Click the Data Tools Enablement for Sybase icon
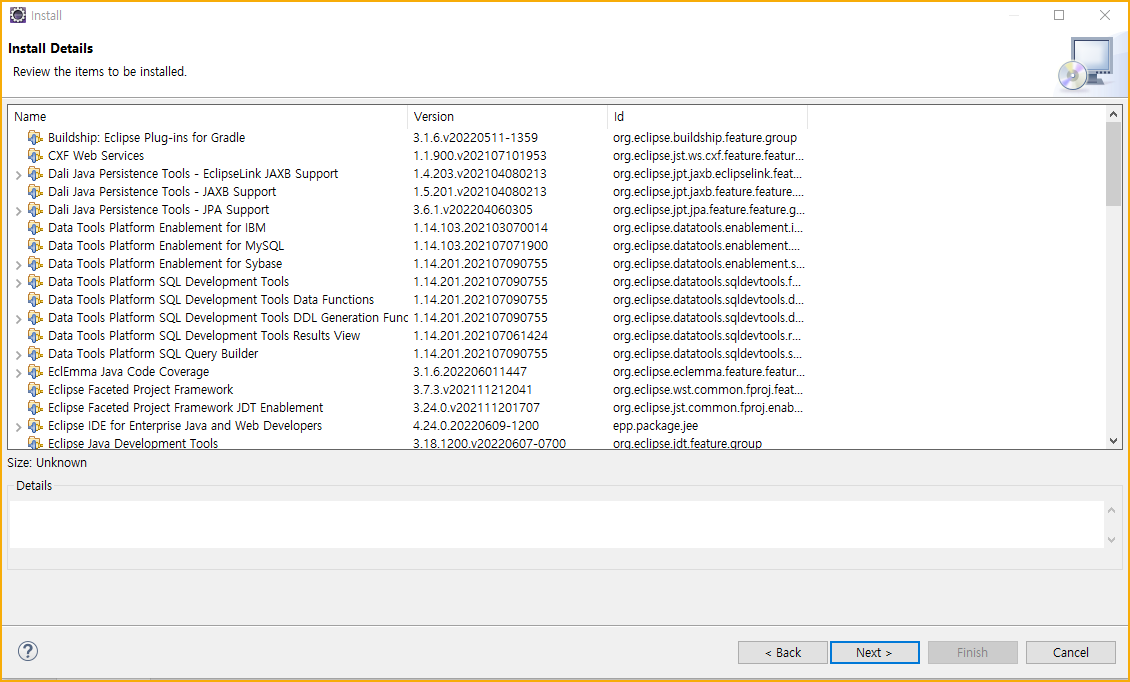Viewport: 1130px width, 682px height. [35, 263]
